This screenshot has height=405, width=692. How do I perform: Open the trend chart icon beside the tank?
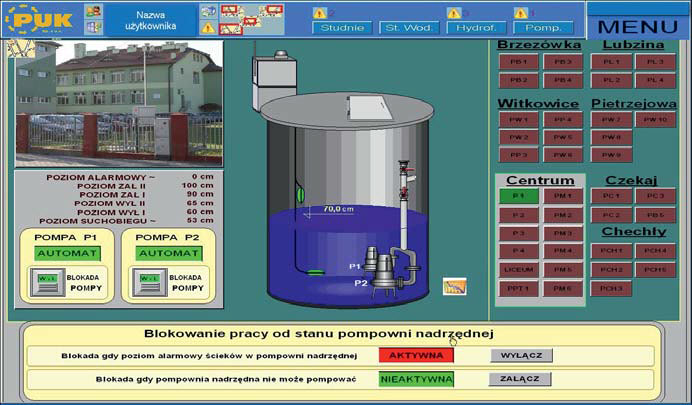[454, 287]
